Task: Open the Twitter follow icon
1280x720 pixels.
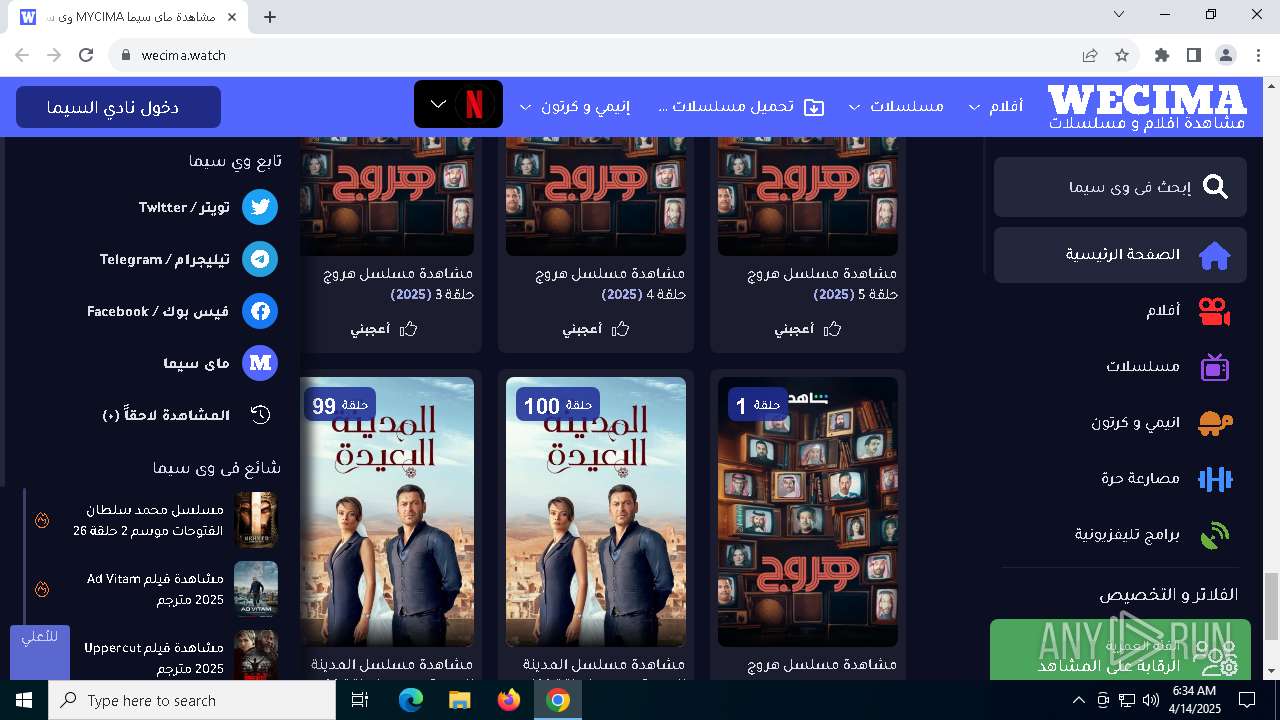Action: pos(261,207)
